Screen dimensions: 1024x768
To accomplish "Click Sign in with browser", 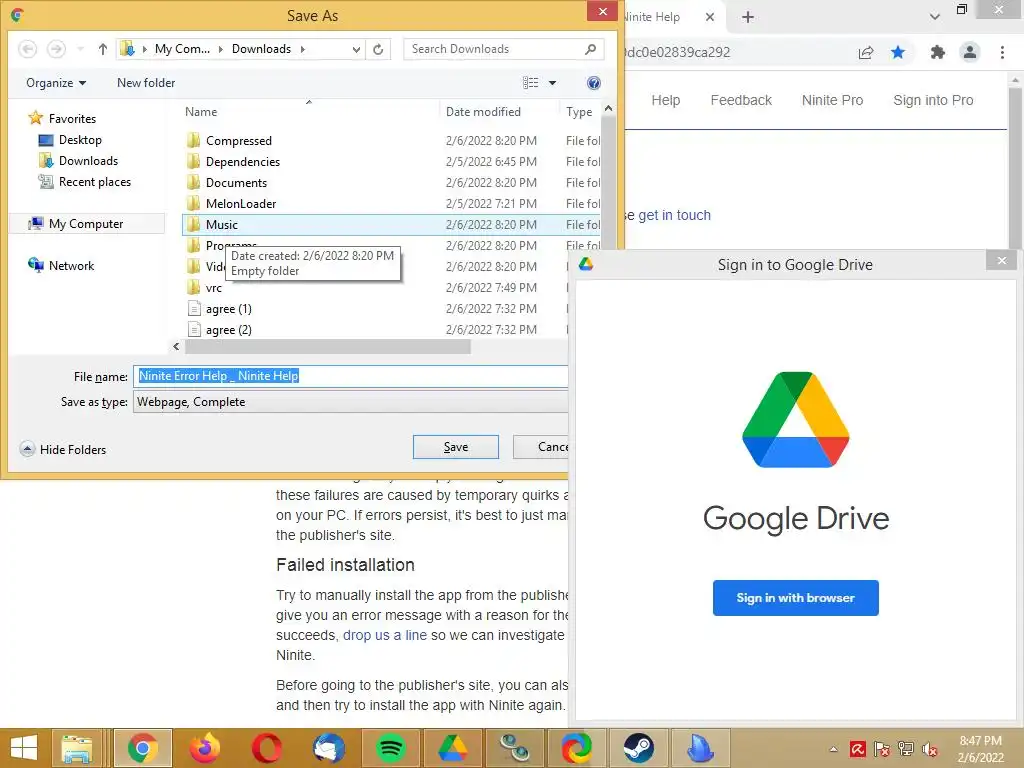I will tap(795, 598).
